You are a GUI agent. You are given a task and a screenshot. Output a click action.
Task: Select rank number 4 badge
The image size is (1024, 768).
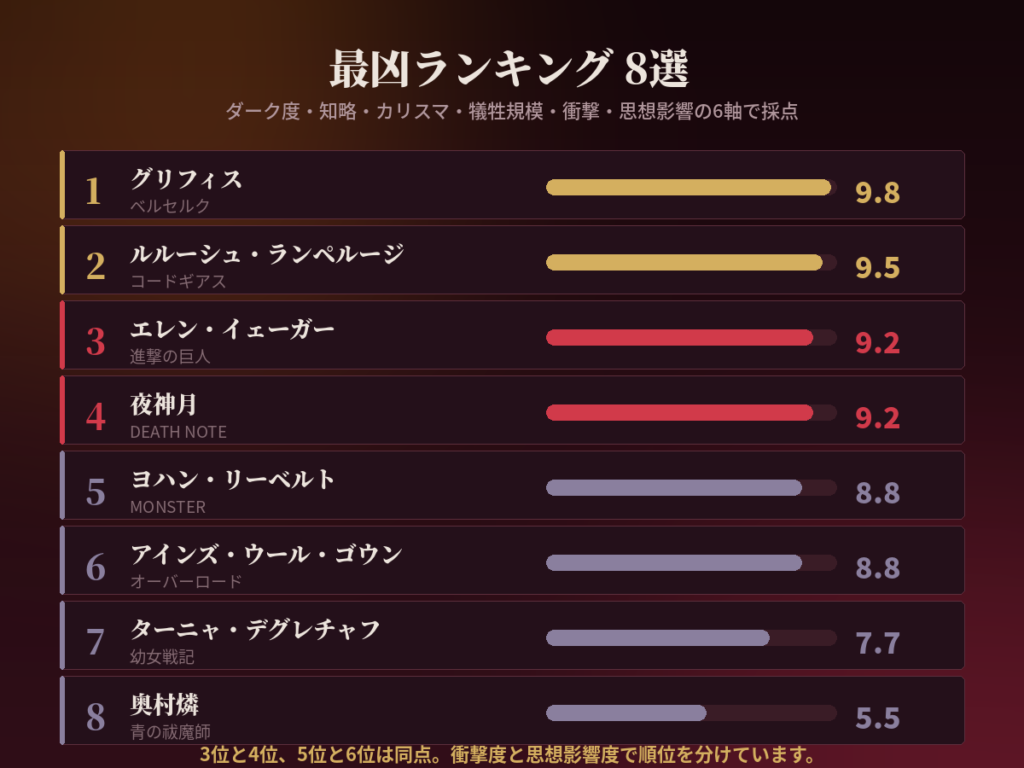[95, 417]
